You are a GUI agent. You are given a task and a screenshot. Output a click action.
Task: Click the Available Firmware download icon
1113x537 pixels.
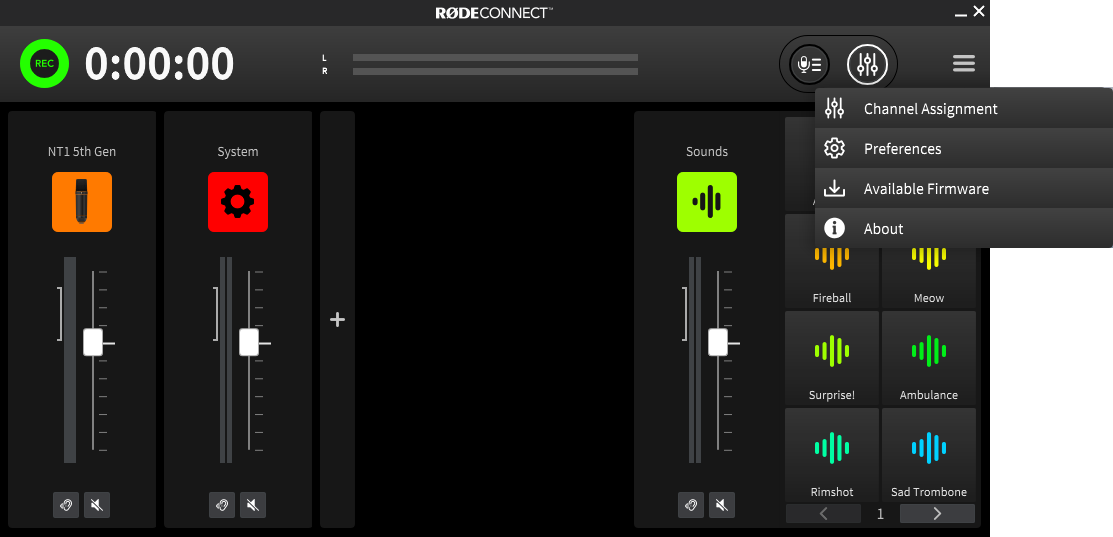[834, 189]
